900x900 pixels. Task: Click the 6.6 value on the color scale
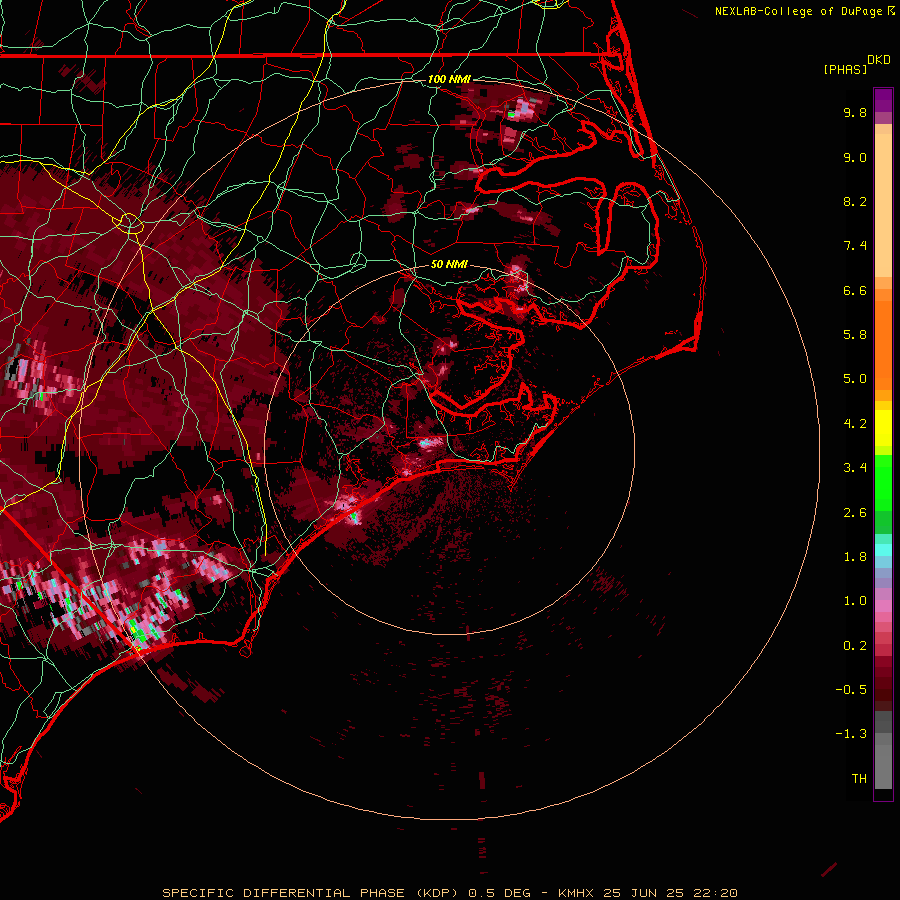pos(855,290)
